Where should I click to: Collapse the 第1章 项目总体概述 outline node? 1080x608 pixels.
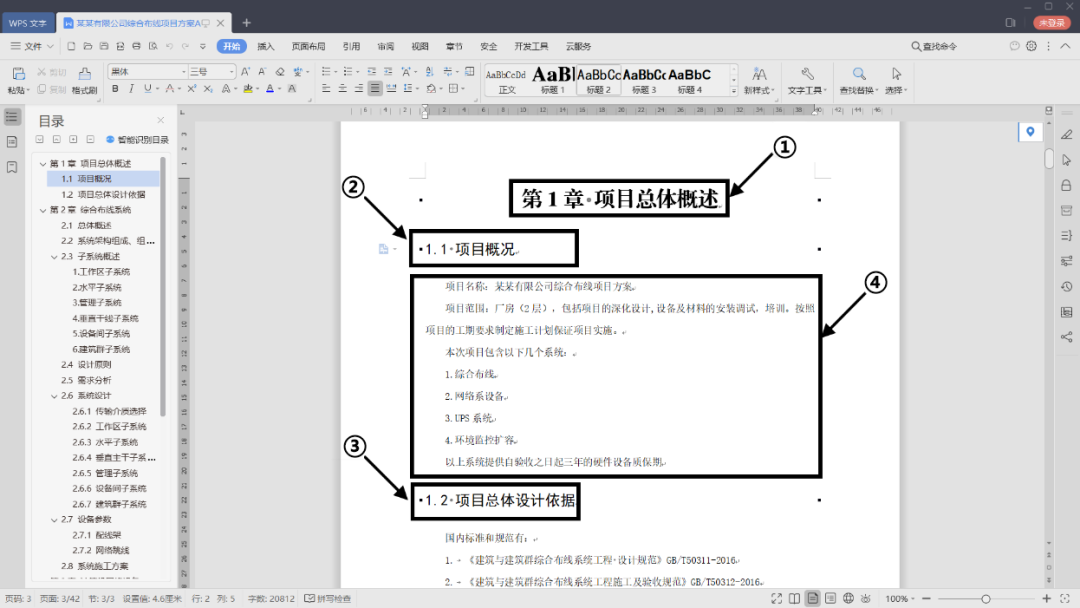click(x=43, y=164)
